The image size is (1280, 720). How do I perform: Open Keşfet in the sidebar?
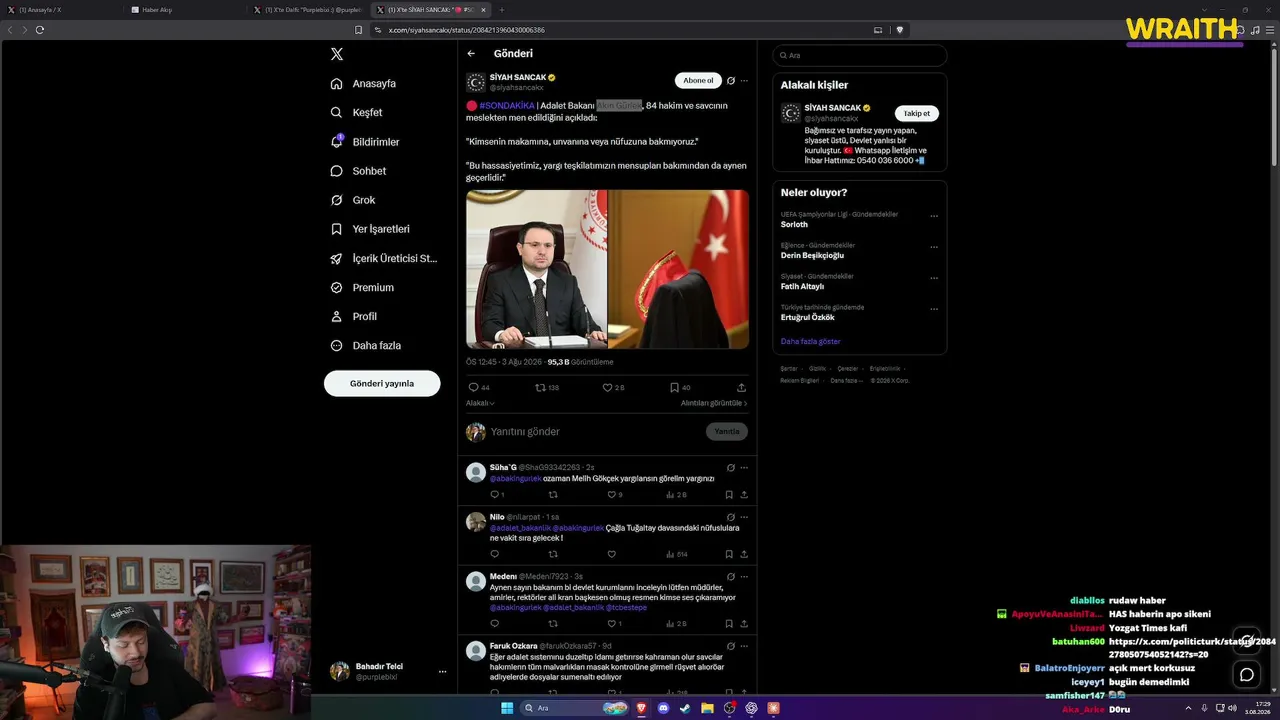coord(356,113)
